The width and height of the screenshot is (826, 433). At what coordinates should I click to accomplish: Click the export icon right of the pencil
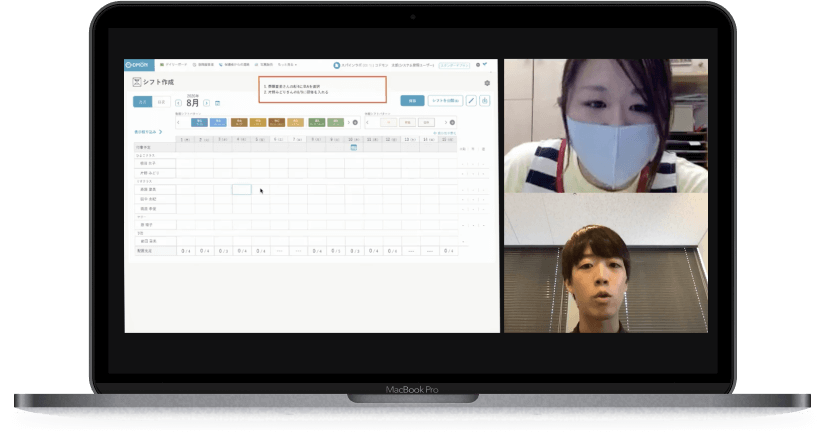[485, 101]
